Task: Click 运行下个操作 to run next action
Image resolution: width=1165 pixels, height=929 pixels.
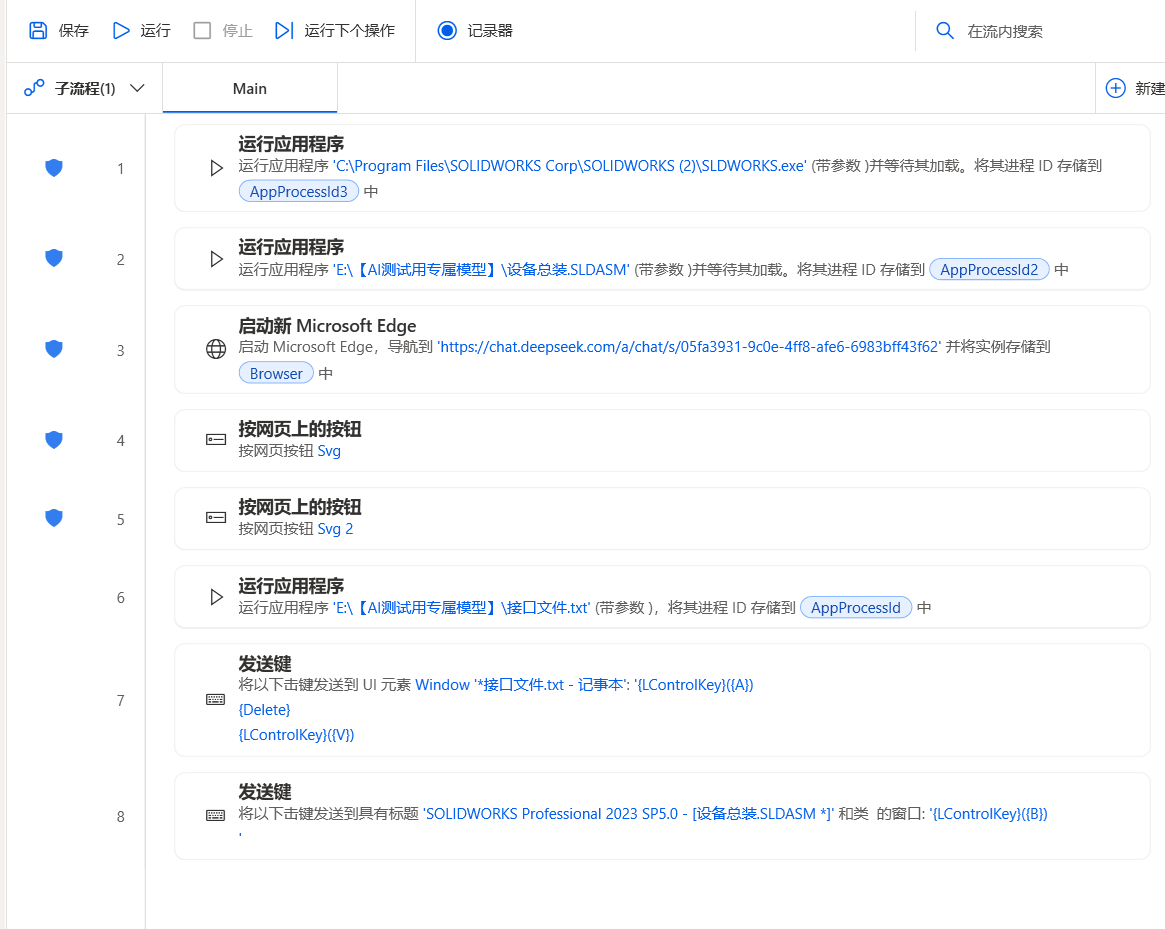Action: coord(334,30)
